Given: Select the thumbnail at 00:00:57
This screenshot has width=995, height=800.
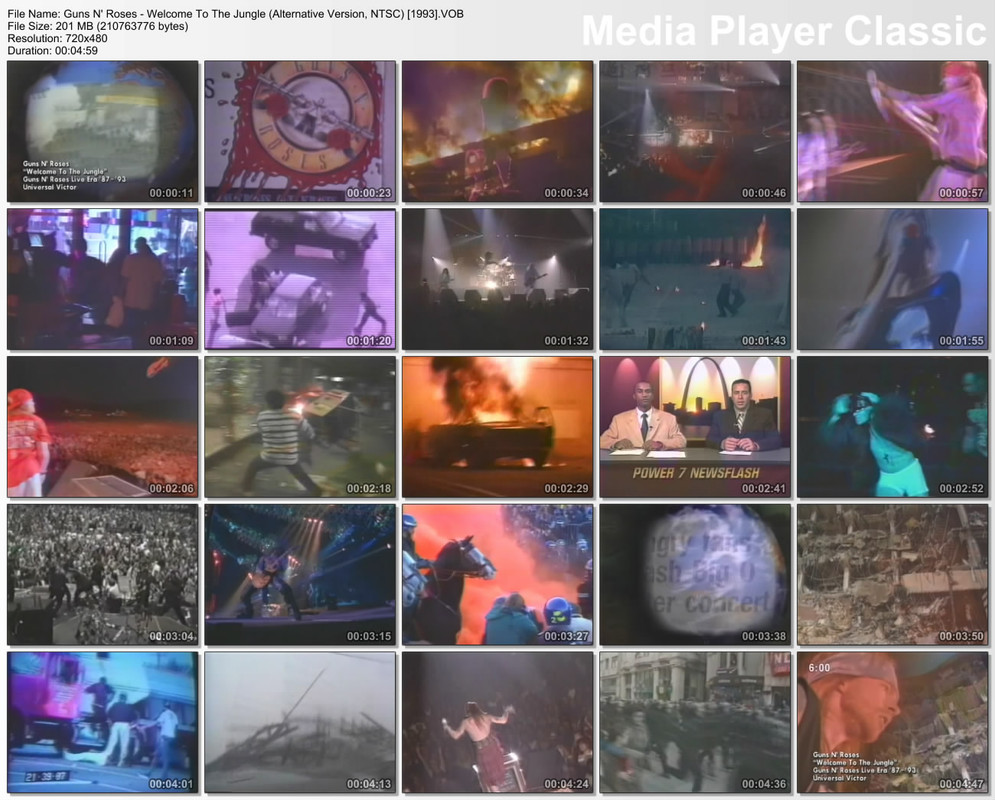Looking at the screenshot, I should pyautogui.click(x=893, y=131).
